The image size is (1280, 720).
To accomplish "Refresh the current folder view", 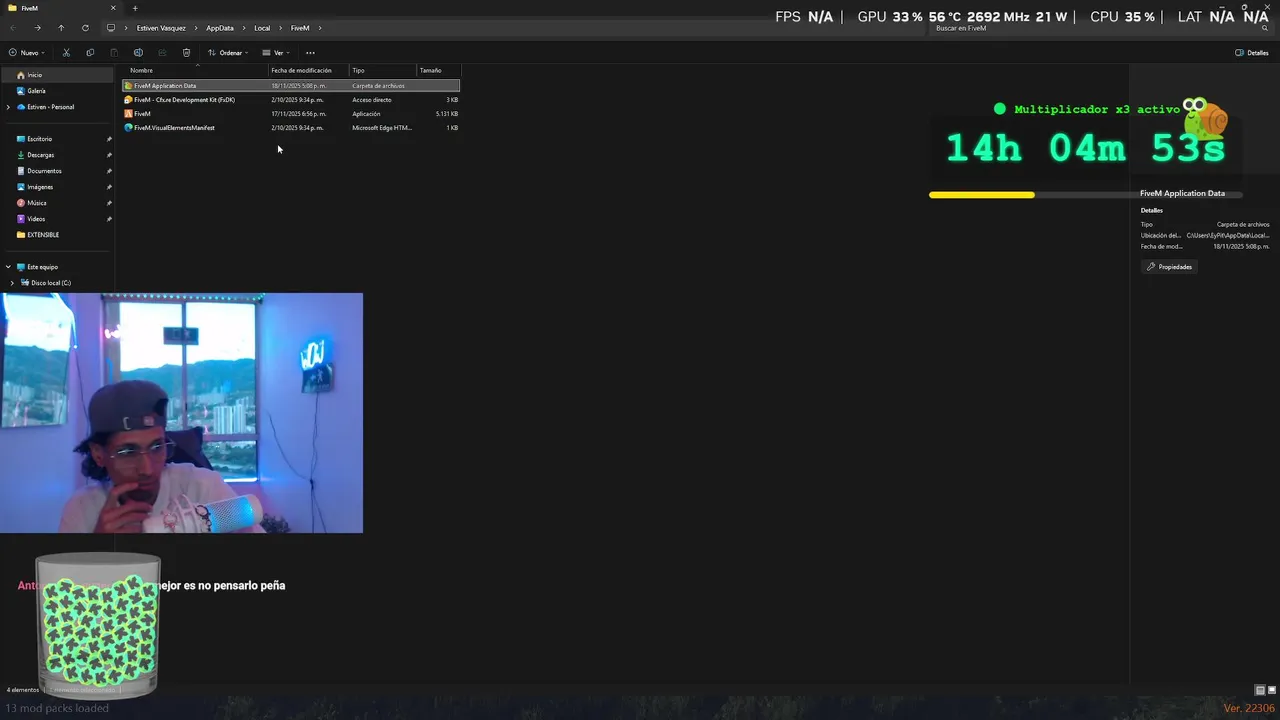I will (85, 28).
